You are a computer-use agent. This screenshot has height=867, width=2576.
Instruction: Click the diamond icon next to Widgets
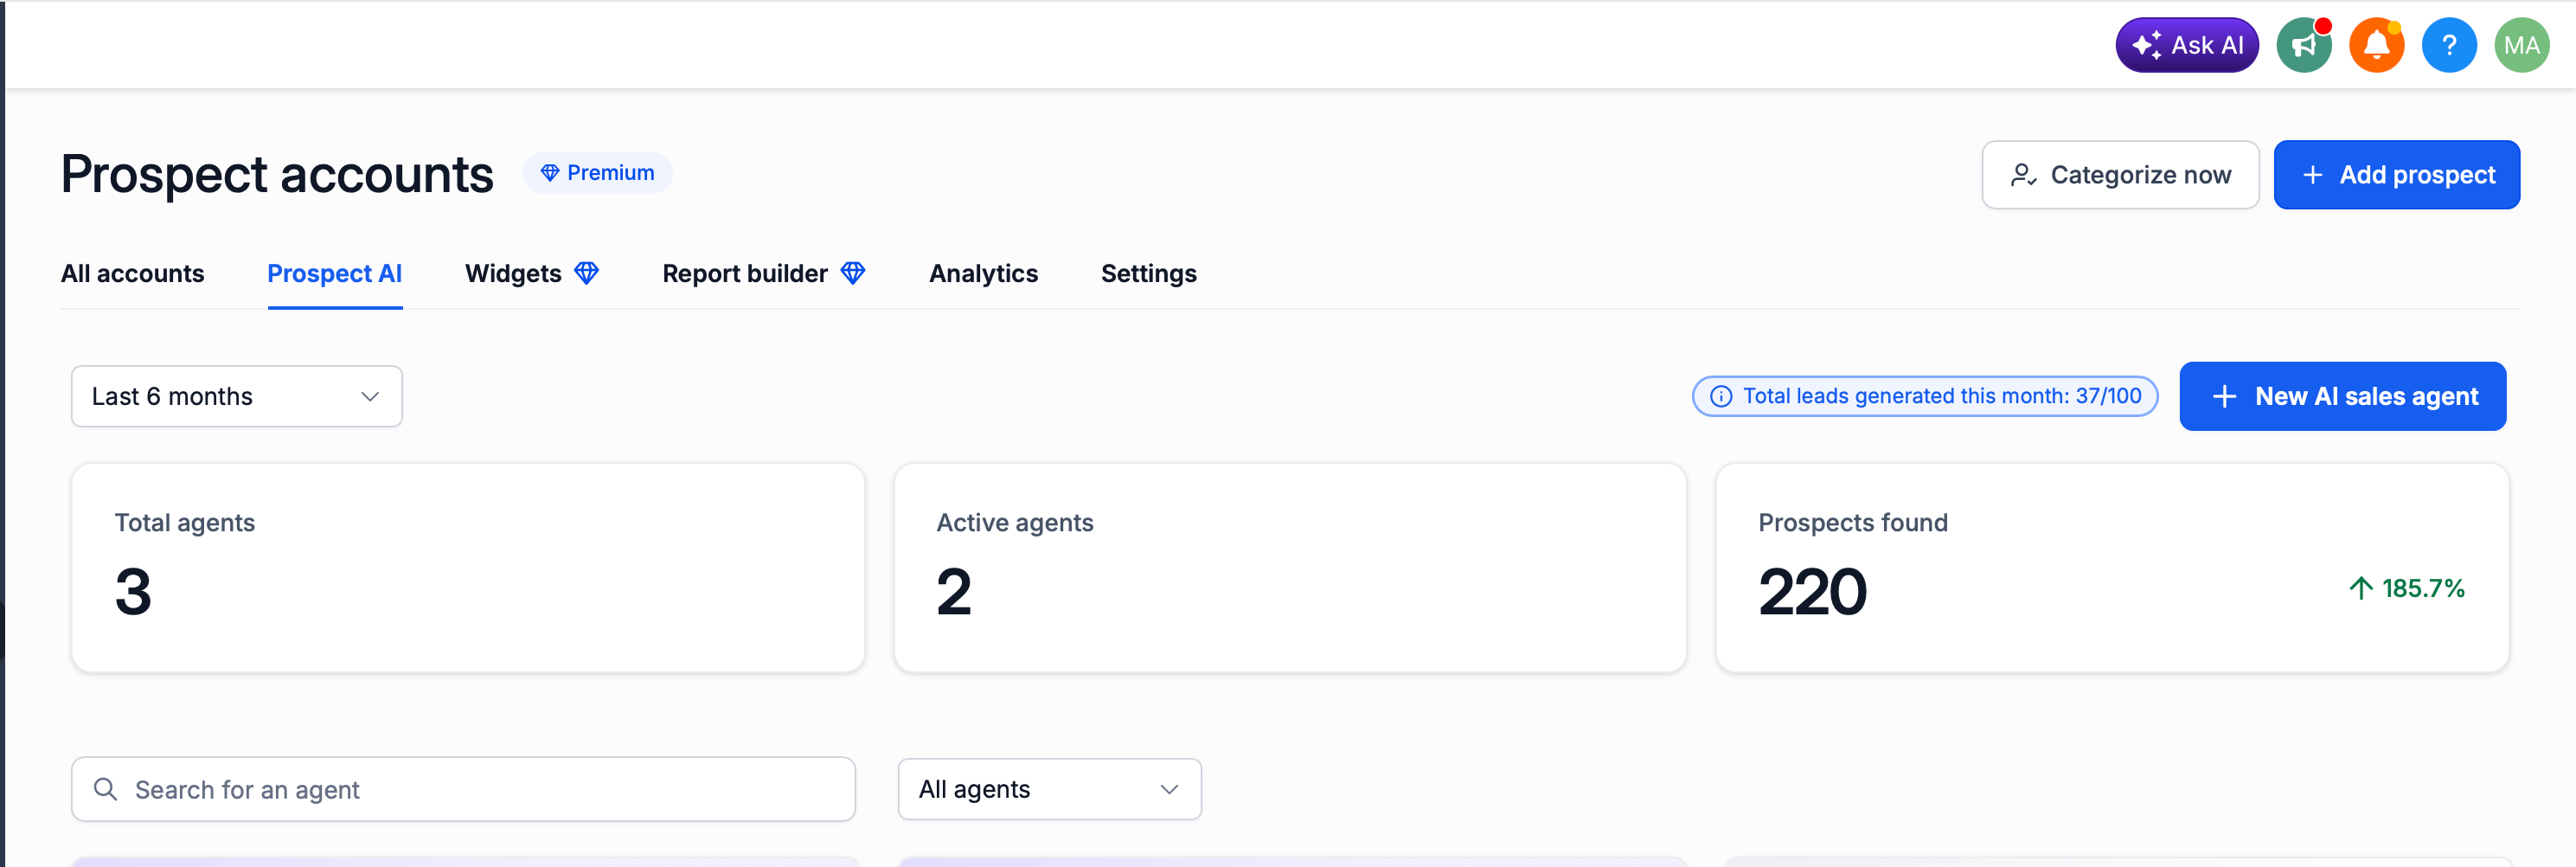click(586, 273)
